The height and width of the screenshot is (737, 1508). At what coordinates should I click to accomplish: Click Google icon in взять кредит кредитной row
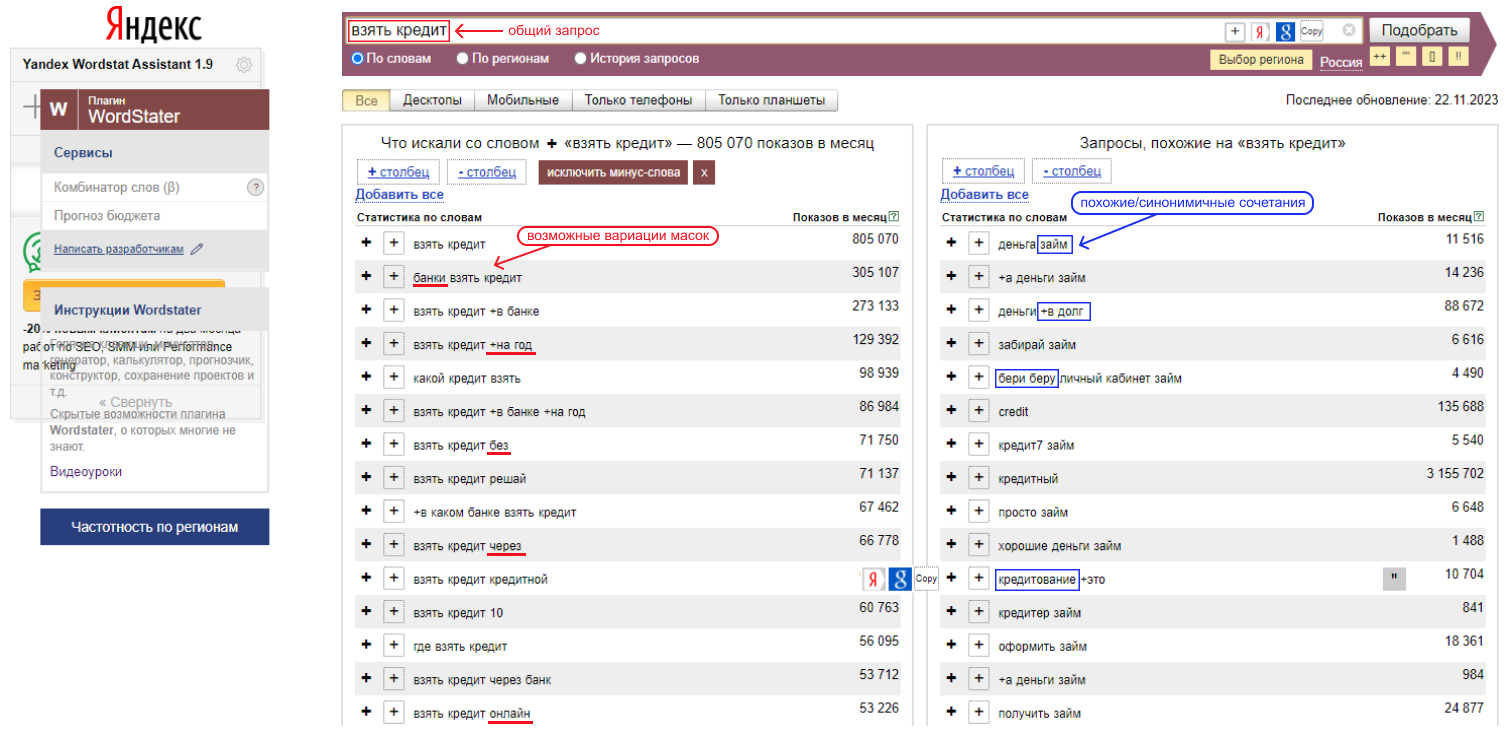coord(900,579)
